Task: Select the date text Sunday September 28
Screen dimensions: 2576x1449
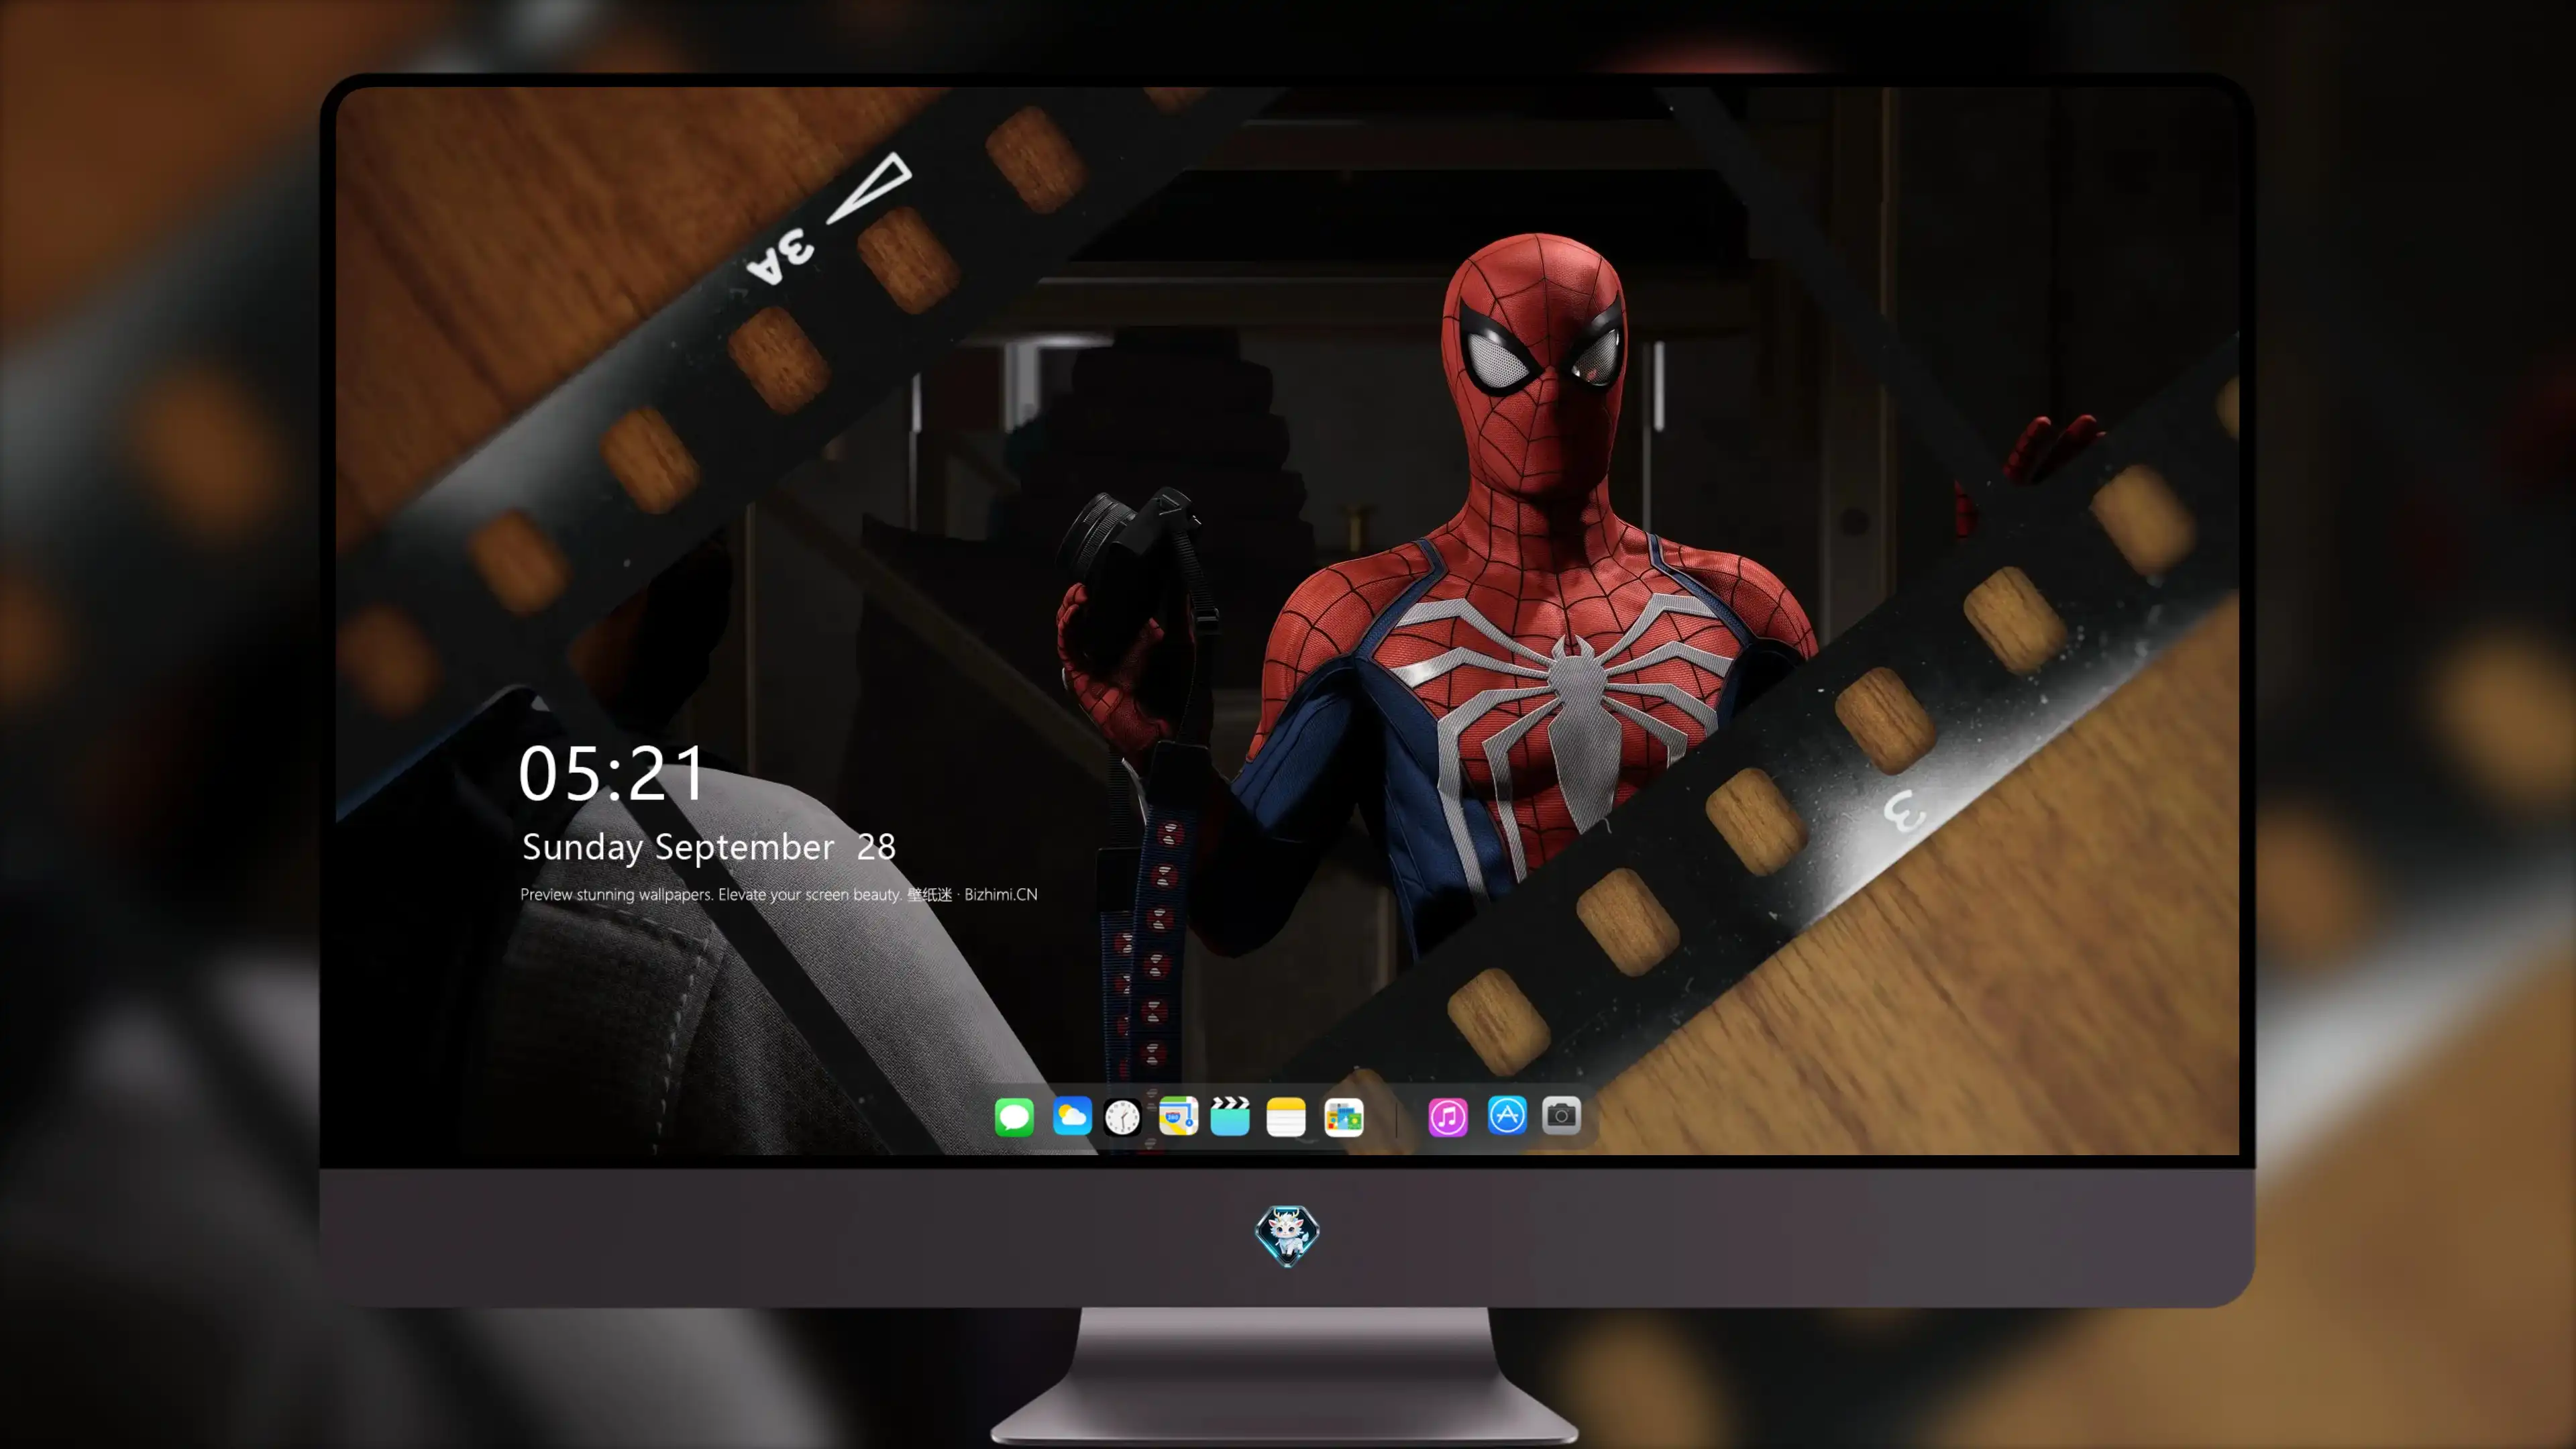Action: [x=709, y=847]
